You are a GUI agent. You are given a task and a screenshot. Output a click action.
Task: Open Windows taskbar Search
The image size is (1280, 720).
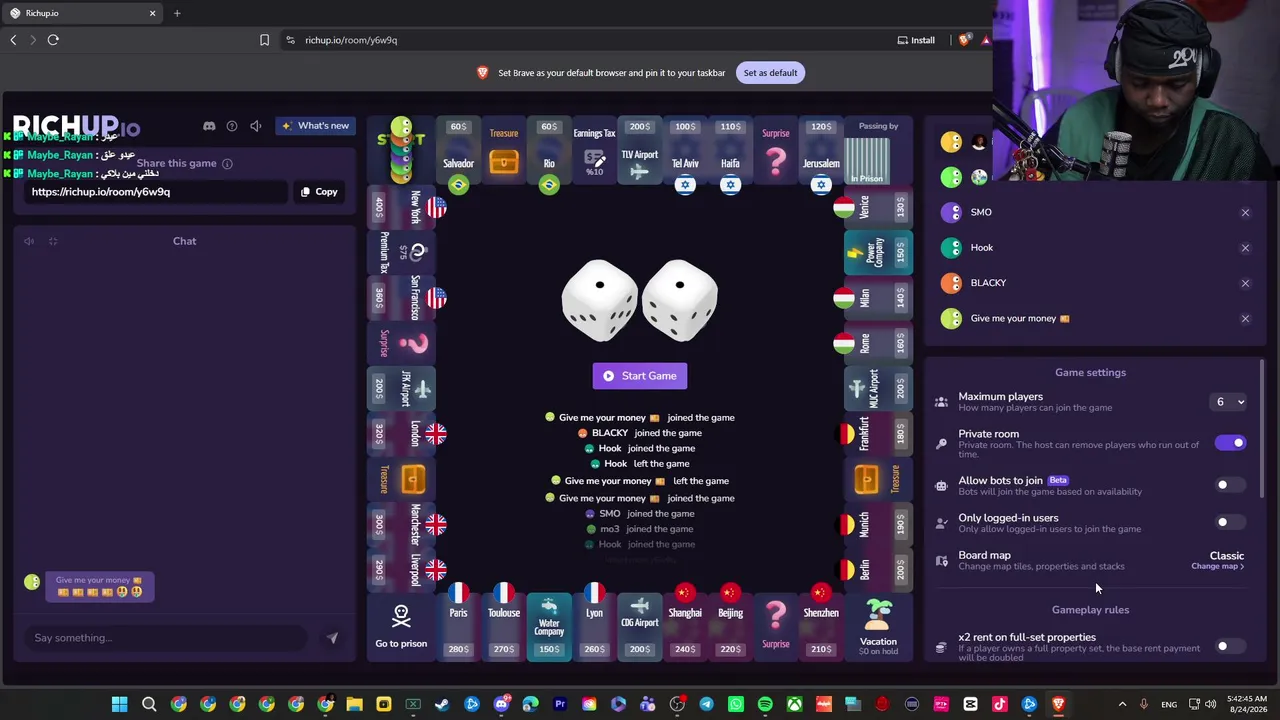click(x=149, y=705)
